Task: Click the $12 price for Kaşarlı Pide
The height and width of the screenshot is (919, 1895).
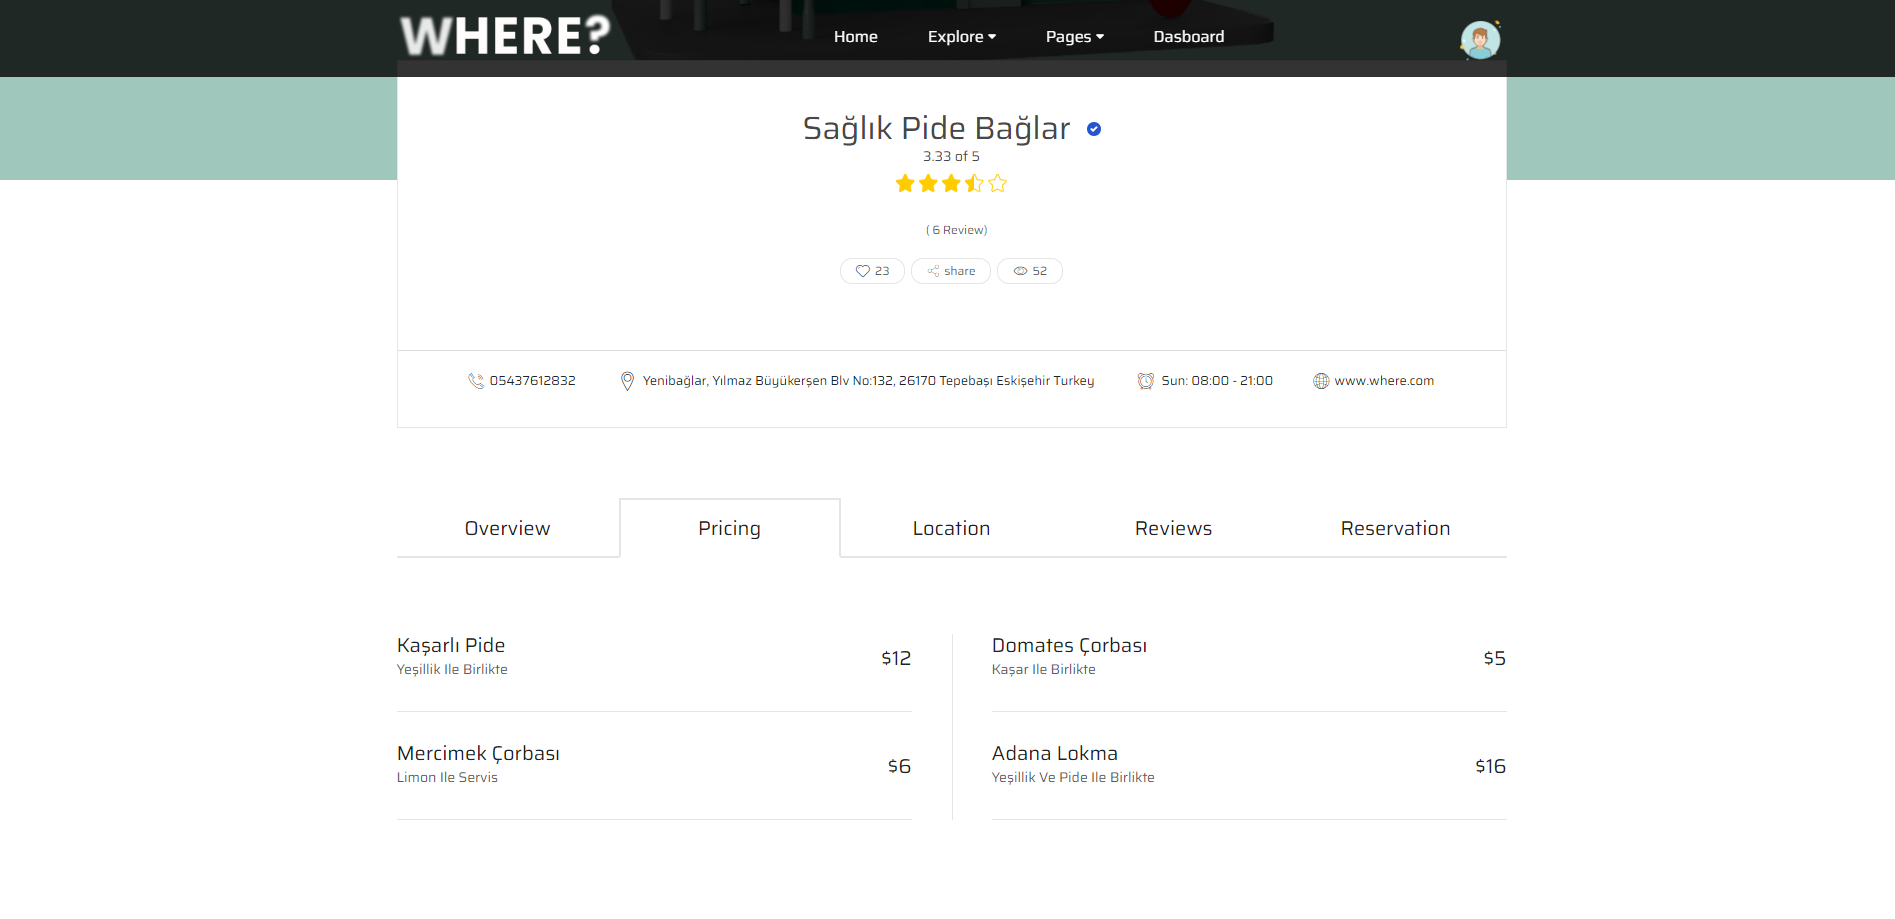Action: tap(896, 658)
